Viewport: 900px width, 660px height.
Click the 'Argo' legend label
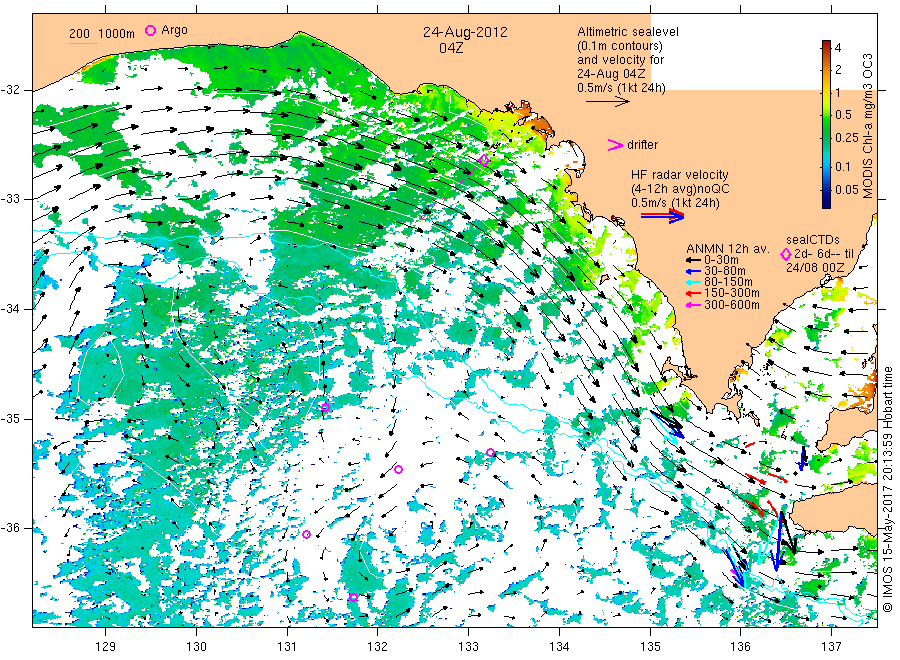[174, 30]
